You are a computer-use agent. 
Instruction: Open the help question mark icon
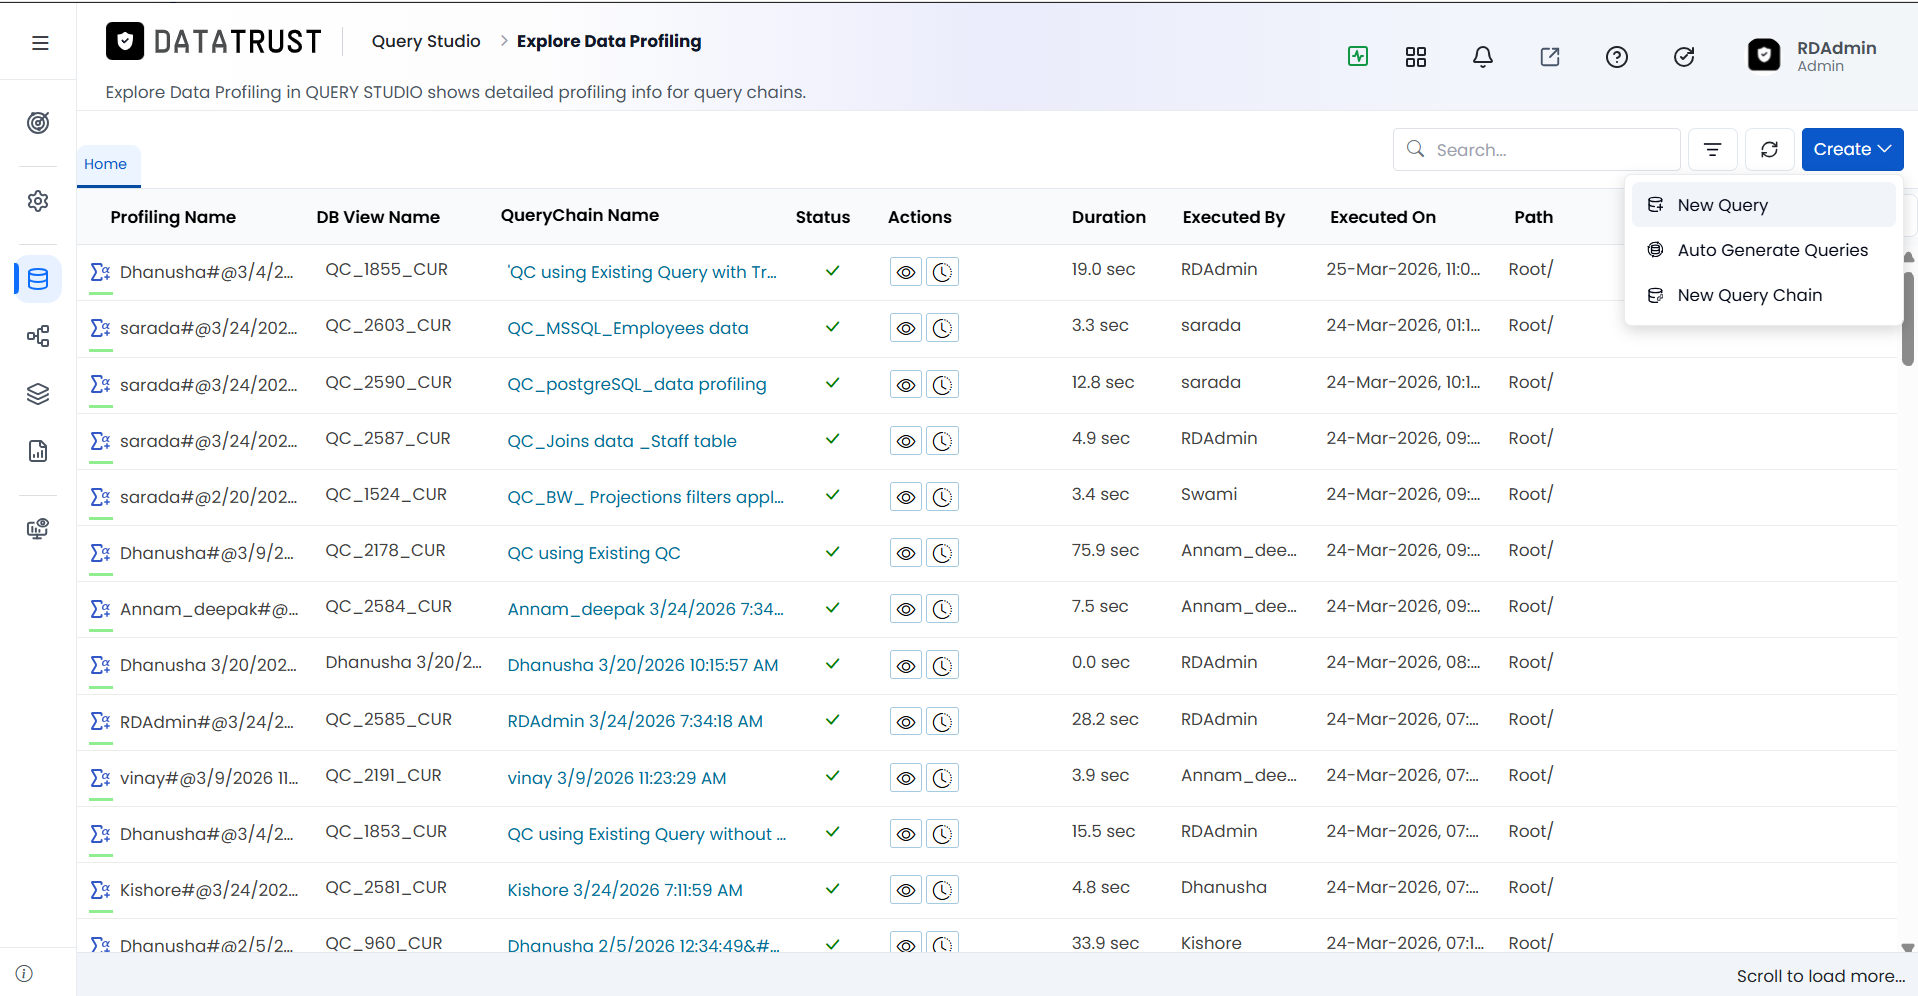click(x=1617, y=57)
